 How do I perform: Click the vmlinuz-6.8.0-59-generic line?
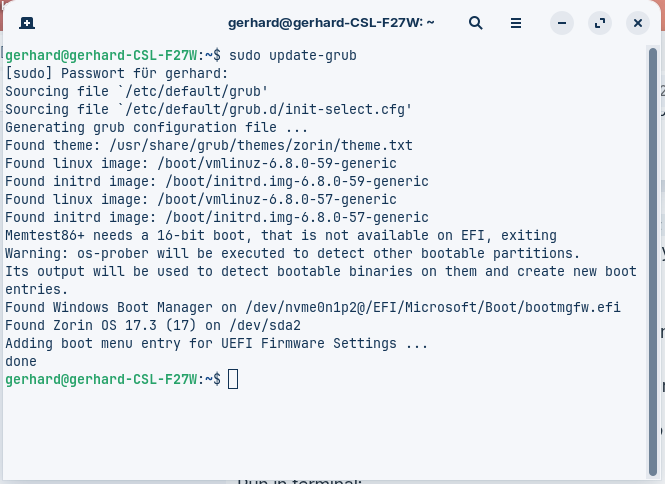201,163
